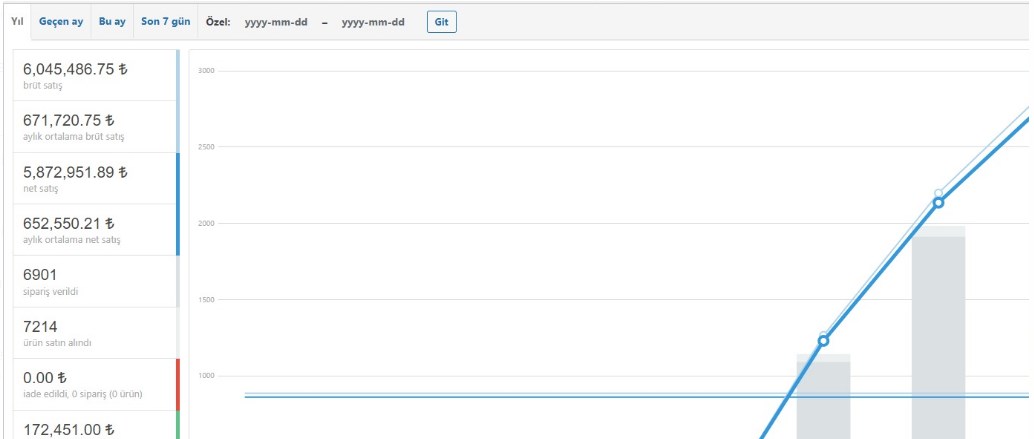This screenshot has width=1034, height=439.
Task: Click the 2000 y-axis label
Action: pos(206,223)
